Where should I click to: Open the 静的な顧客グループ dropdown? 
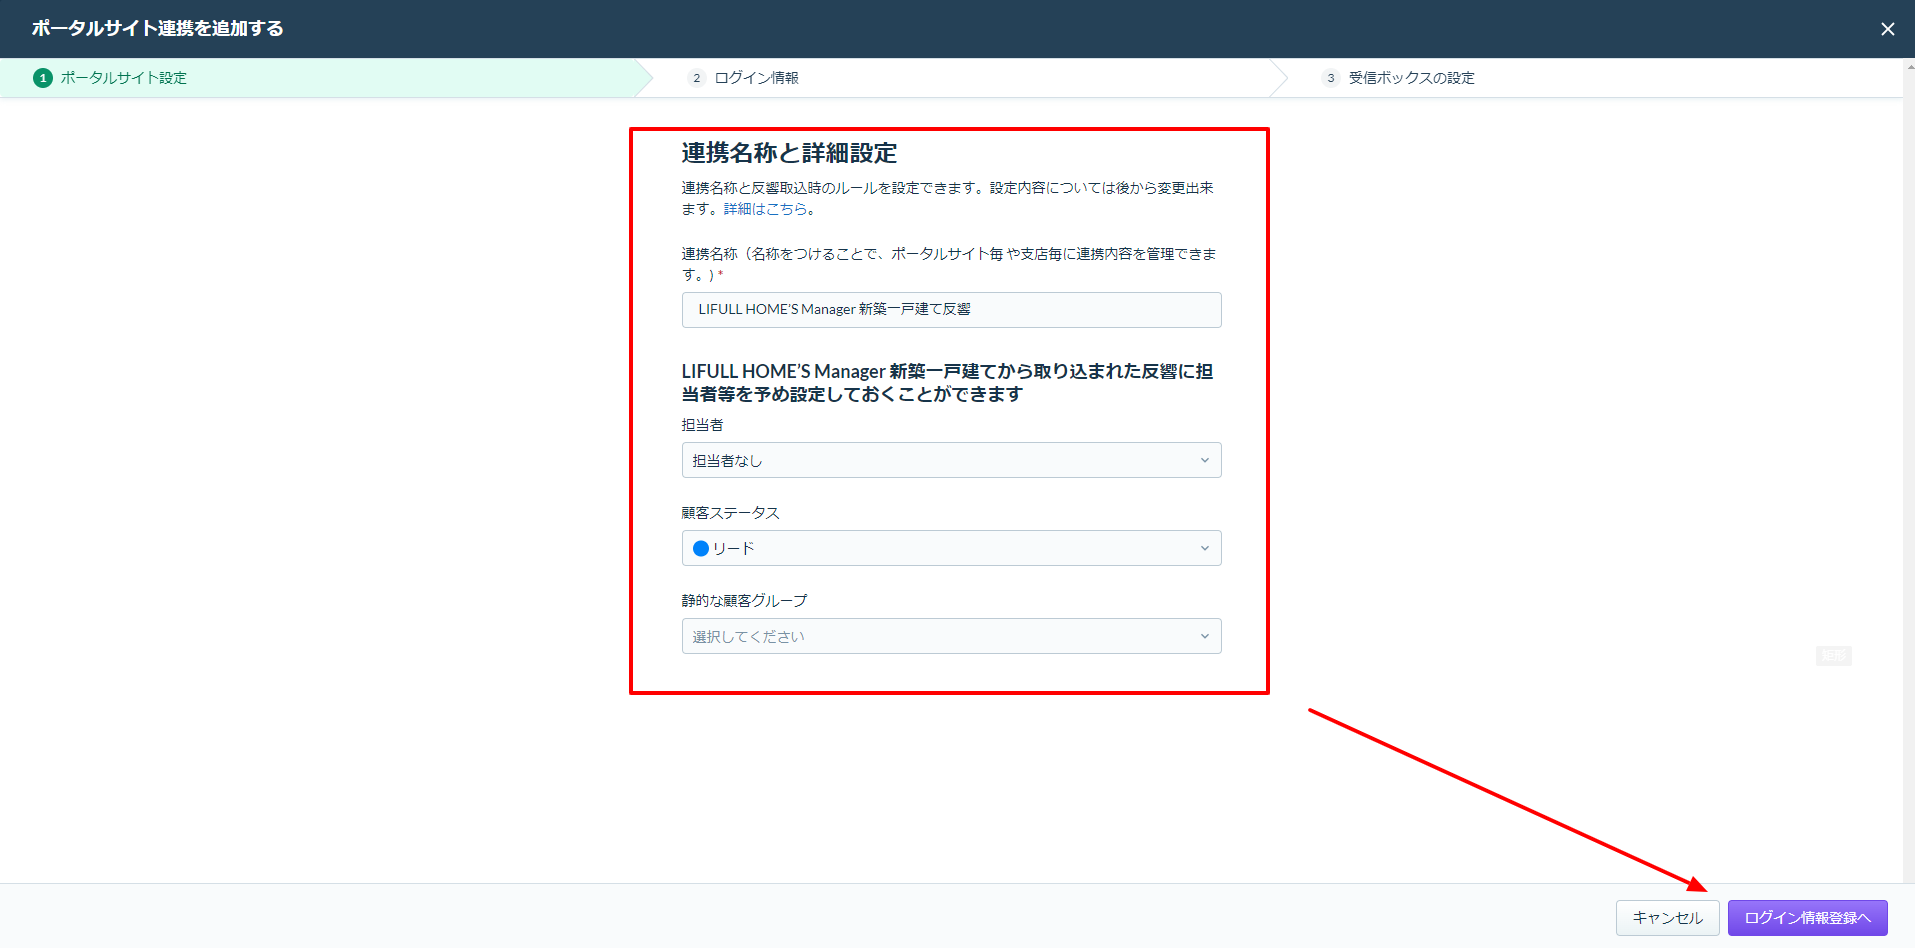click(951, 636)
